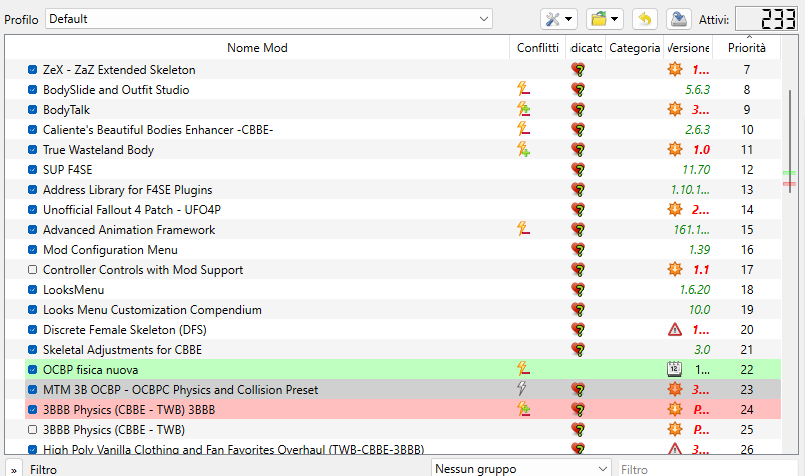The height and width of the screenshot is (476, 805).
Task: Click the open folders toolbar icon
Action: [x=605, y=20]
